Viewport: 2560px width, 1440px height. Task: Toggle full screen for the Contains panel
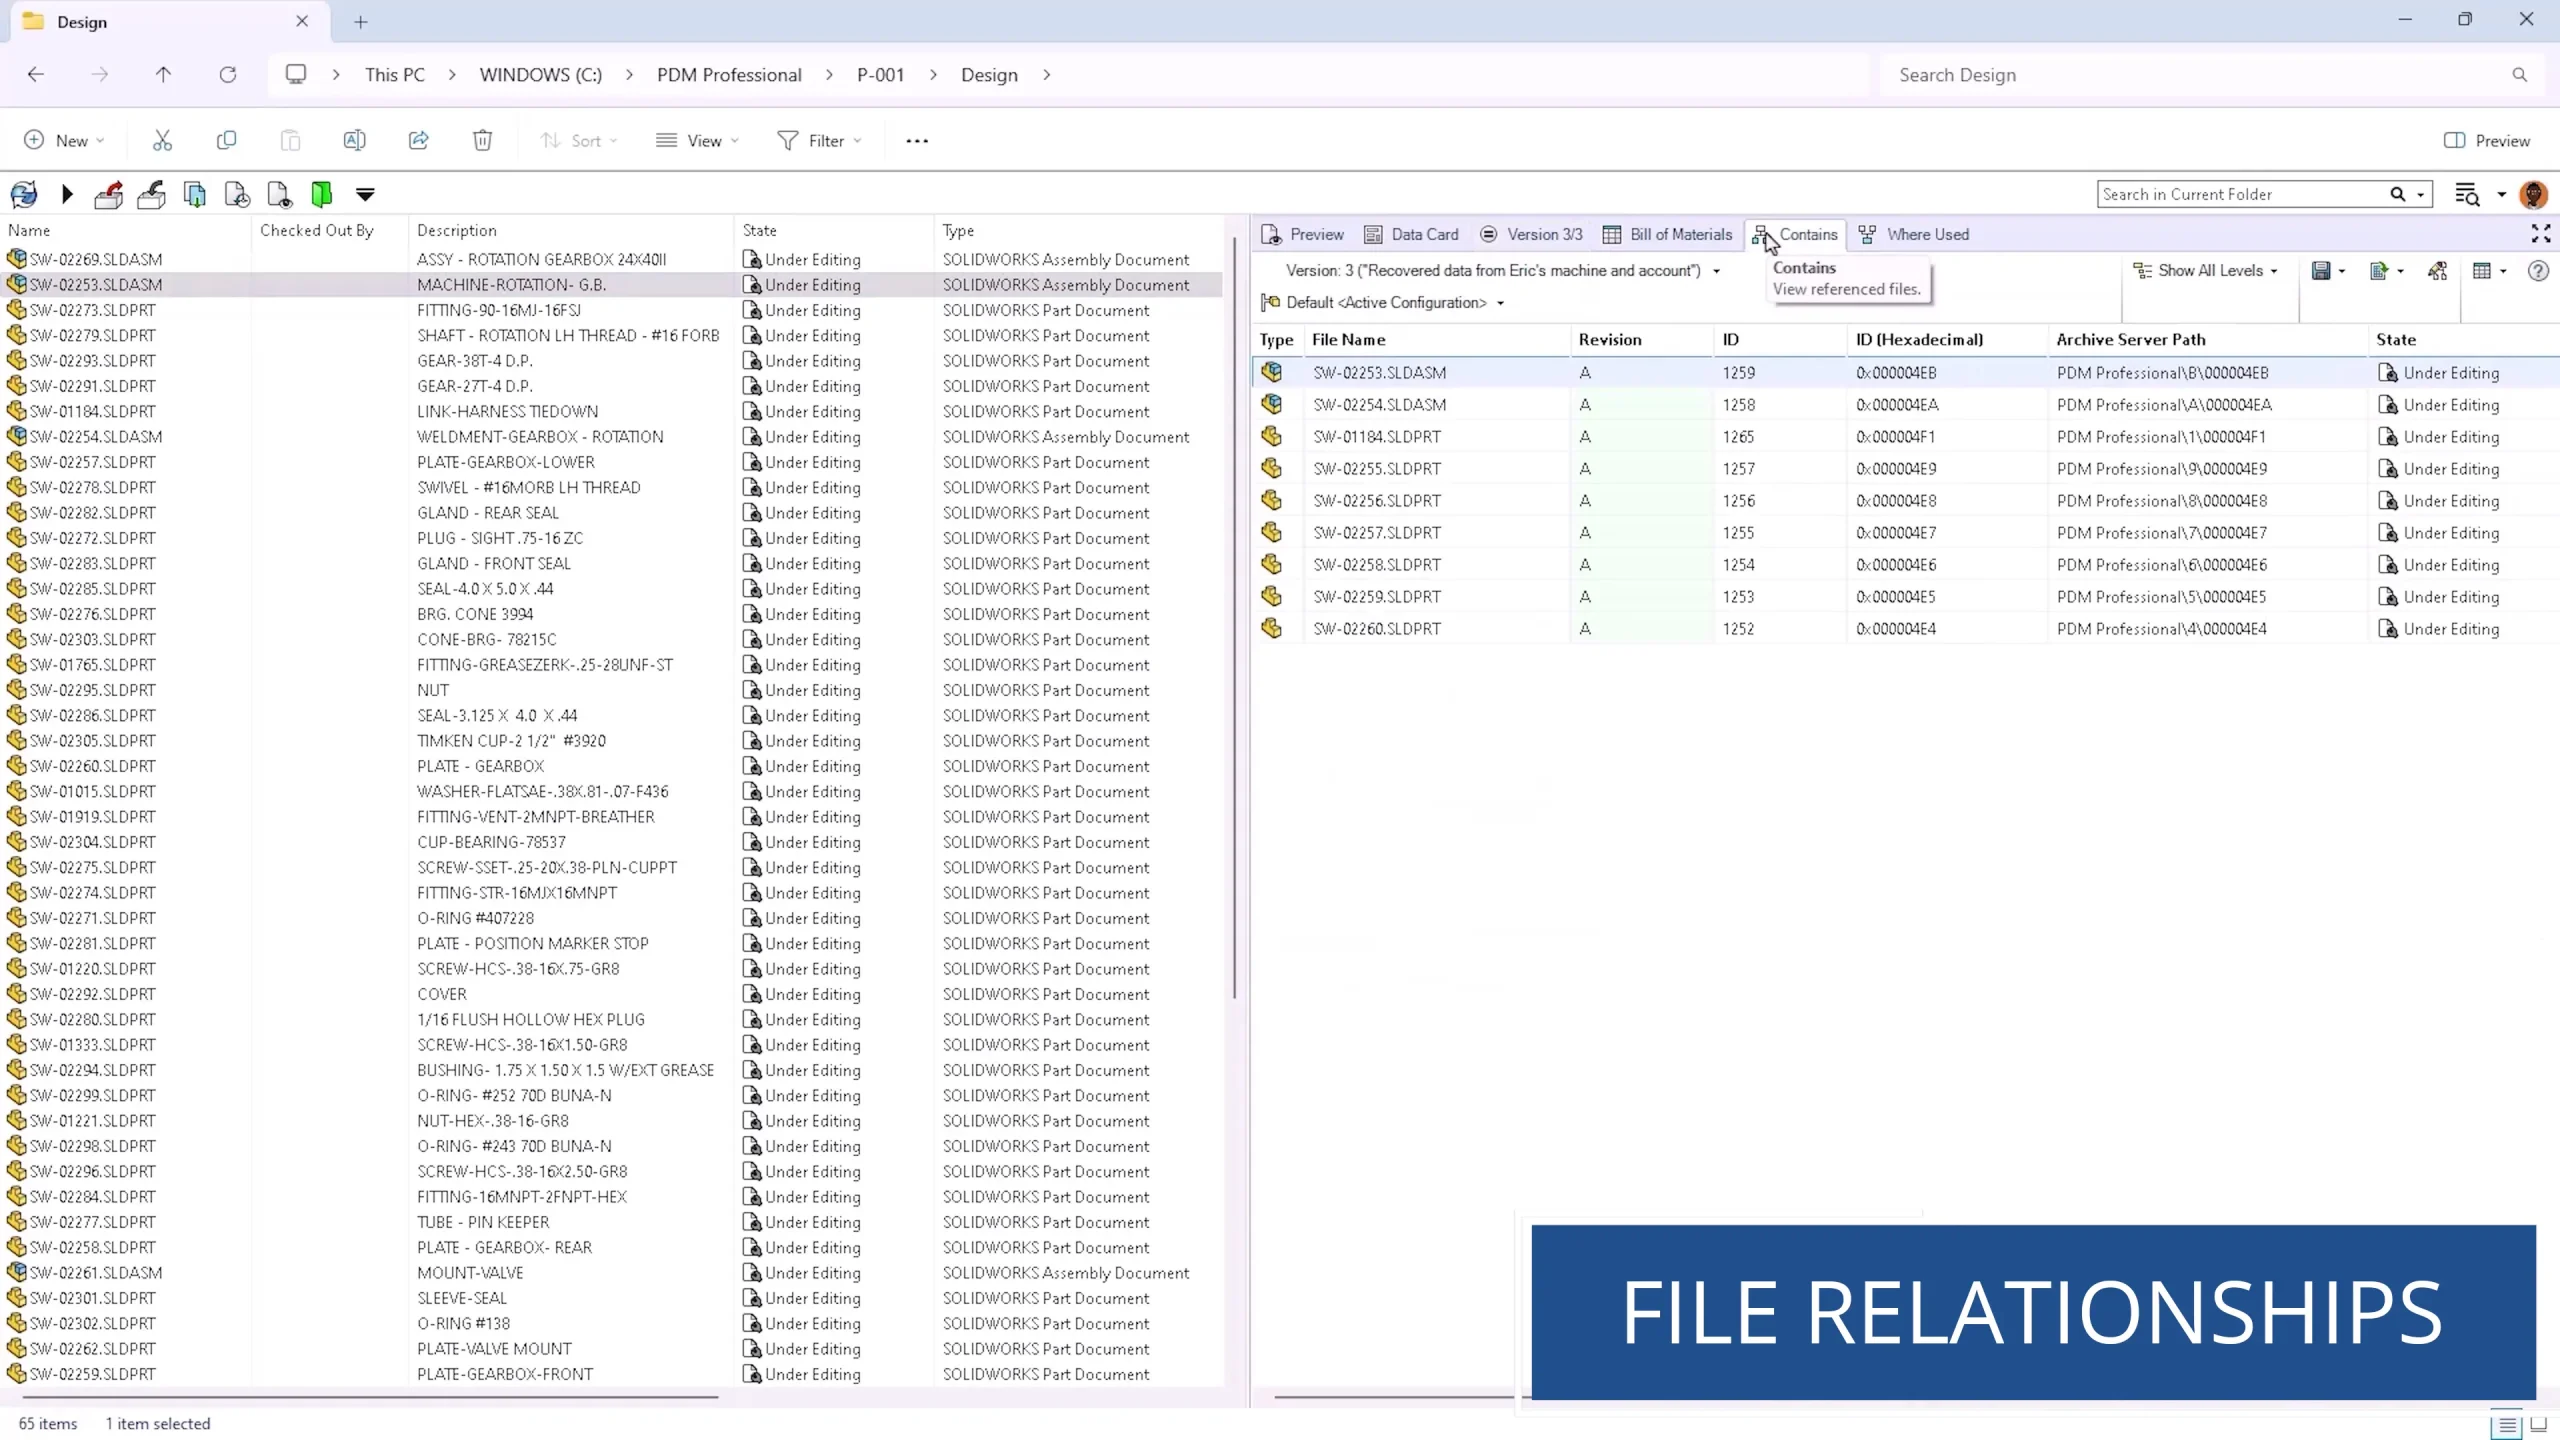(x=2539, y=234)
